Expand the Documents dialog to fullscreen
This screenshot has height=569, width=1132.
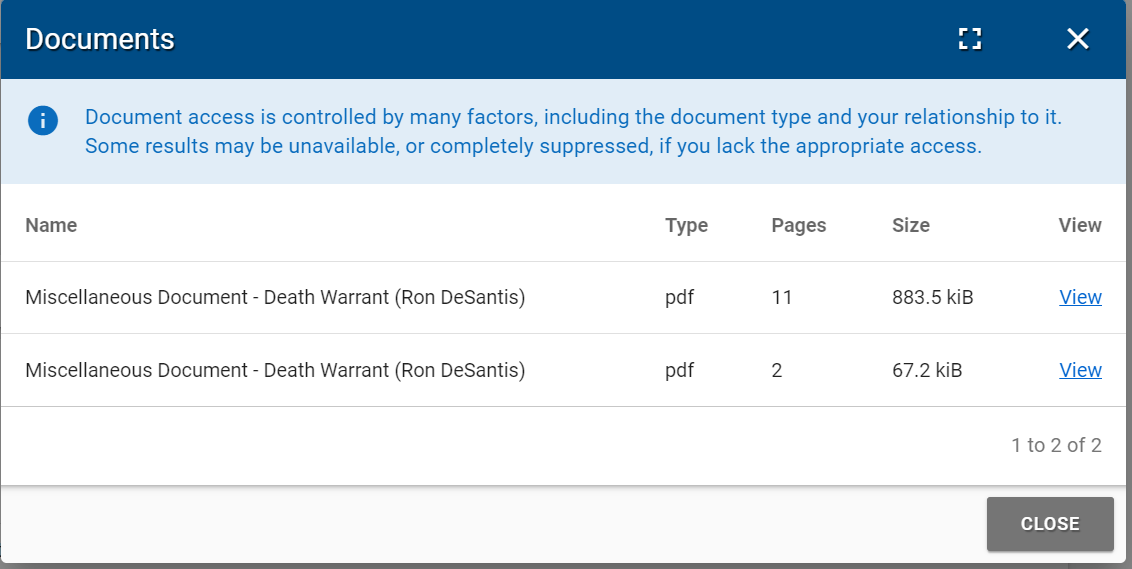970,39
